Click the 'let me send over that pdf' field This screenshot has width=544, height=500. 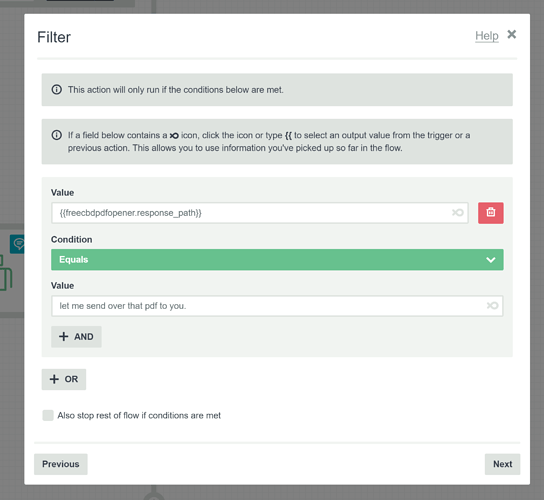pos(277,306)
